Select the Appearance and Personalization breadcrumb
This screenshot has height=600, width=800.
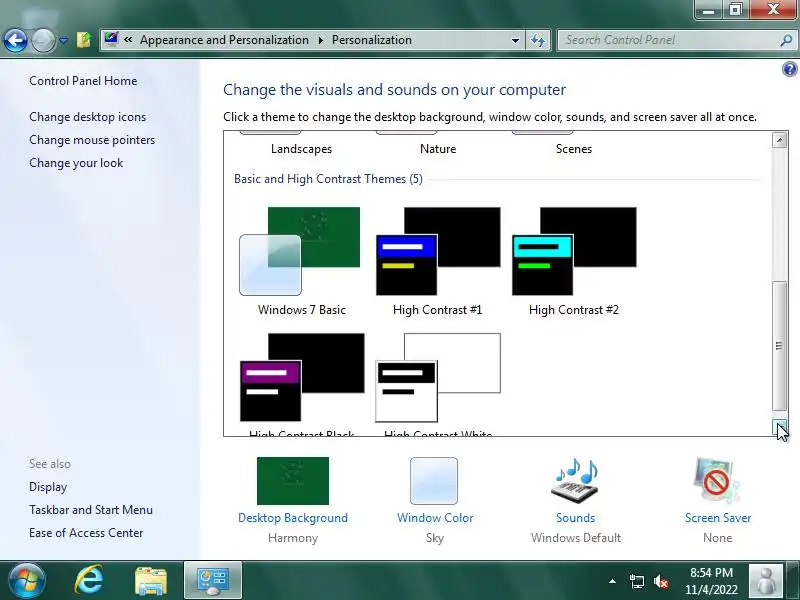(224, 40)
